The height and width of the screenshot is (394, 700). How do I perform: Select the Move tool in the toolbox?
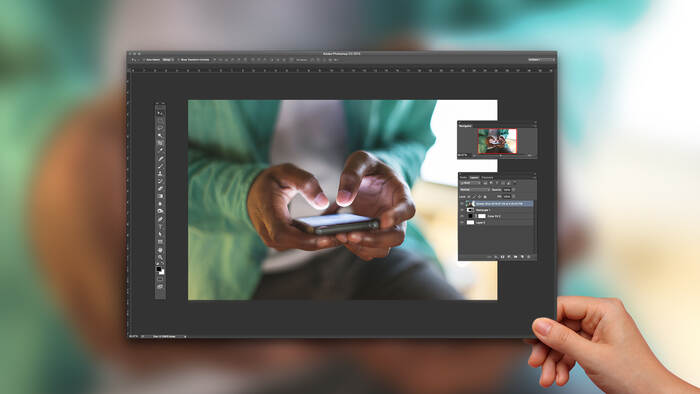[x=160, y=113]
